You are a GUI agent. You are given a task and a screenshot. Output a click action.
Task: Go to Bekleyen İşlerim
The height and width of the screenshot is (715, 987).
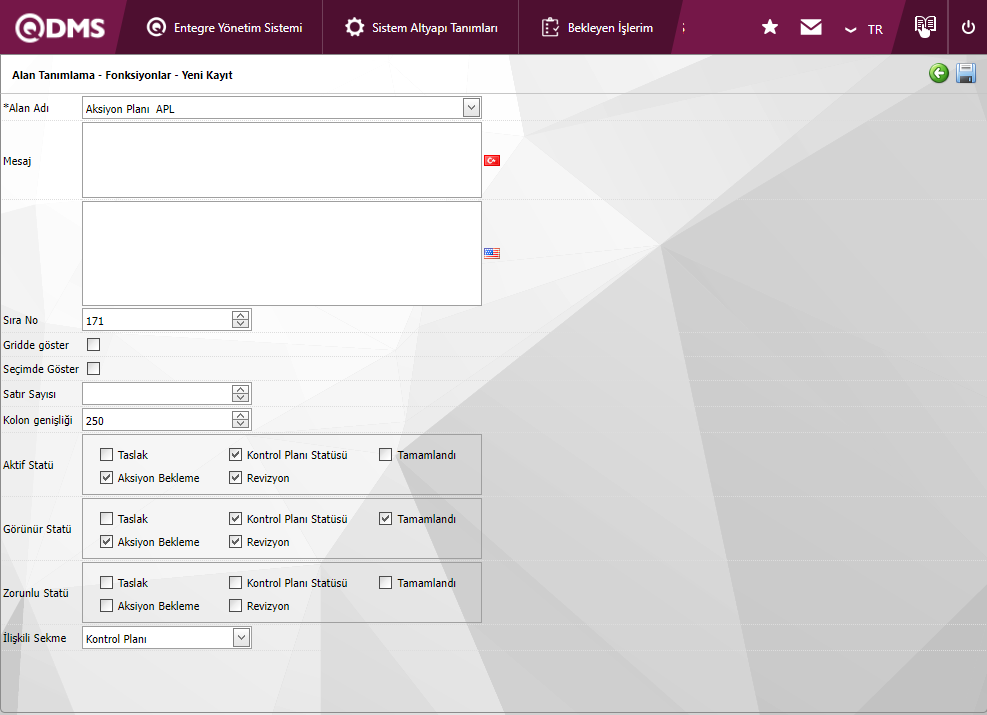[598, 28]
